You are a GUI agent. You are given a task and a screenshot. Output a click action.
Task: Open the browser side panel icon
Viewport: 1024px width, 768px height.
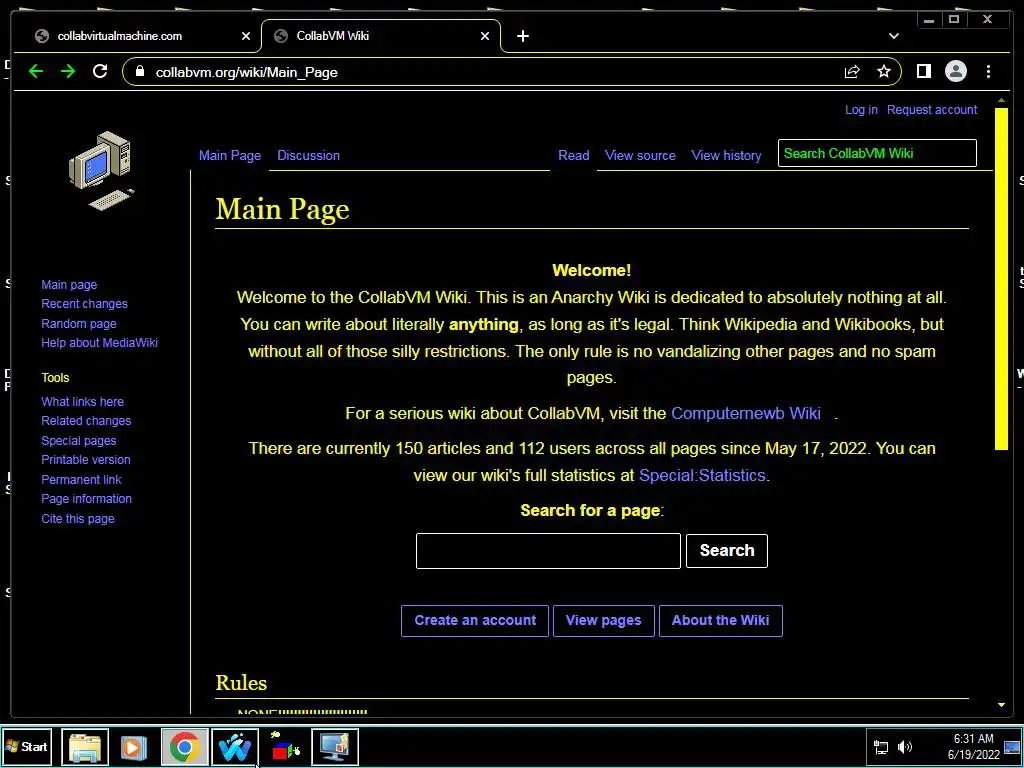pos(923,71)
